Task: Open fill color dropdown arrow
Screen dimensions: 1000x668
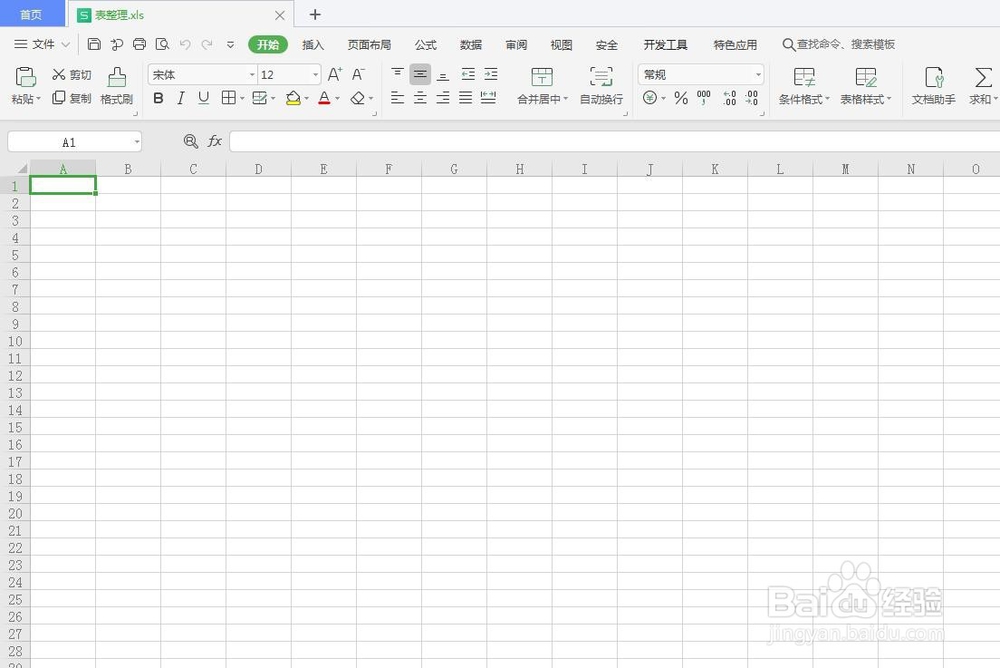Action: (306, 98)
